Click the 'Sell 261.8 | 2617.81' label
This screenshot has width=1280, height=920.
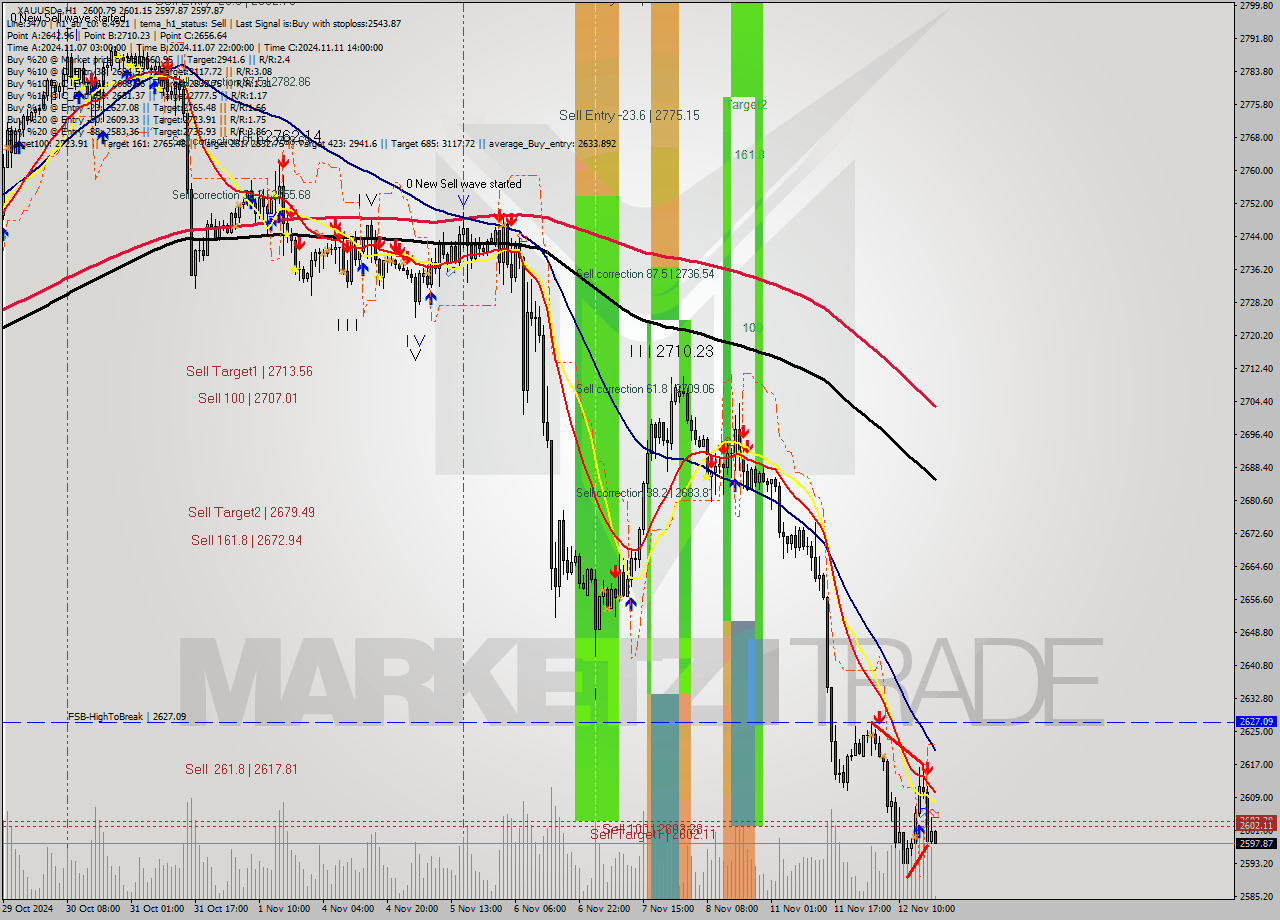[241, 769]
